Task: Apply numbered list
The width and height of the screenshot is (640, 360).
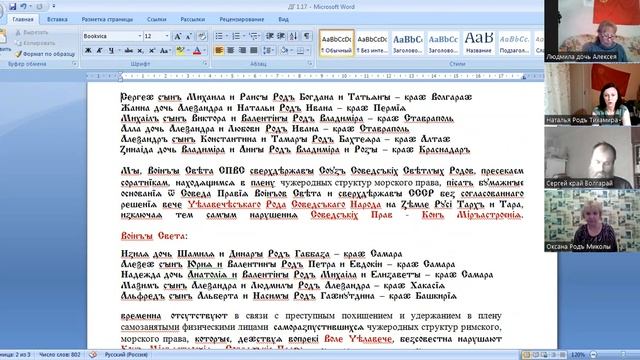Action: [x=236, y=36]
